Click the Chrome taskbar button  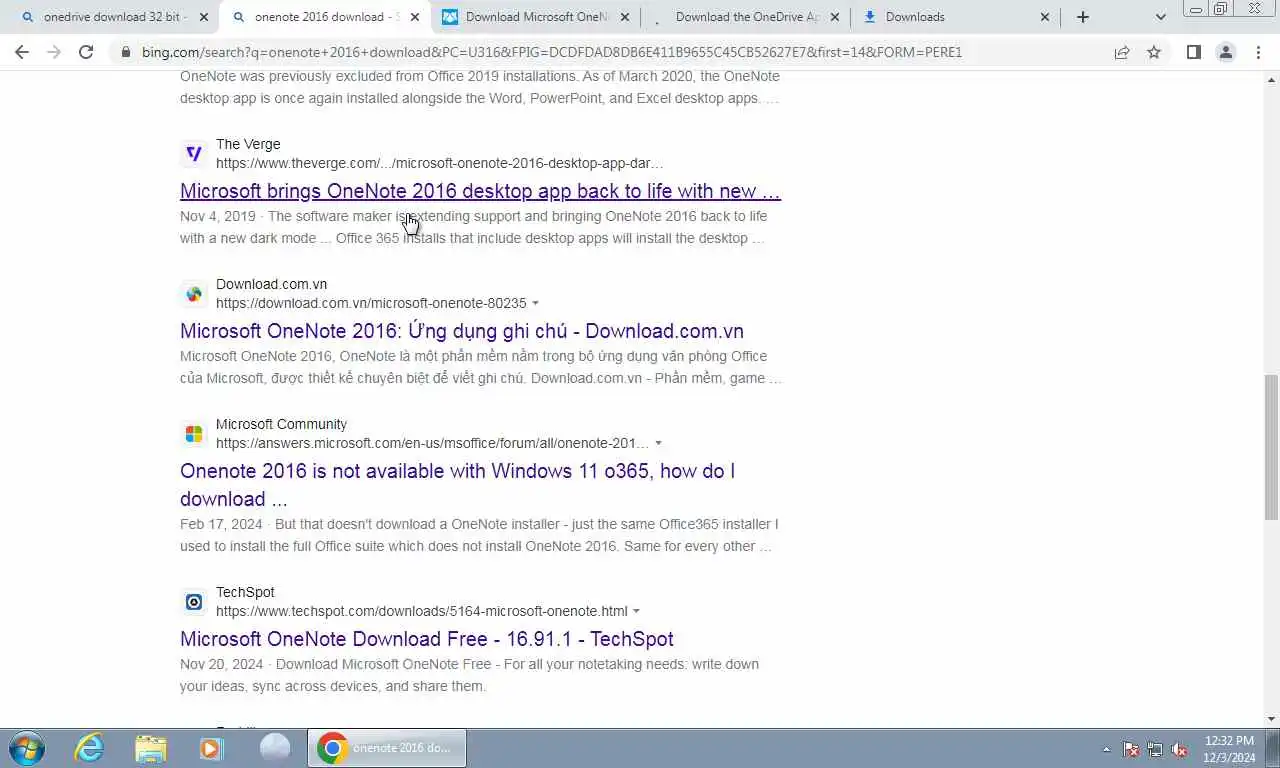(387, 748)
